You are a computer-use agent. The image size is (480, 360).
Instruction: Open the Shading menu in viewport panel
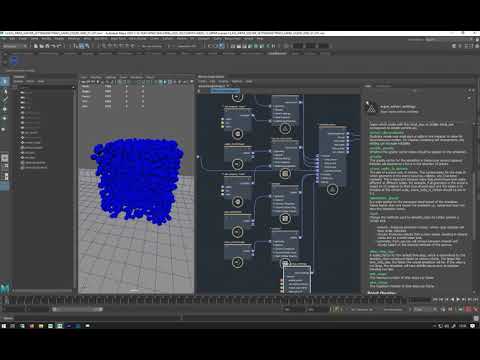96,77
